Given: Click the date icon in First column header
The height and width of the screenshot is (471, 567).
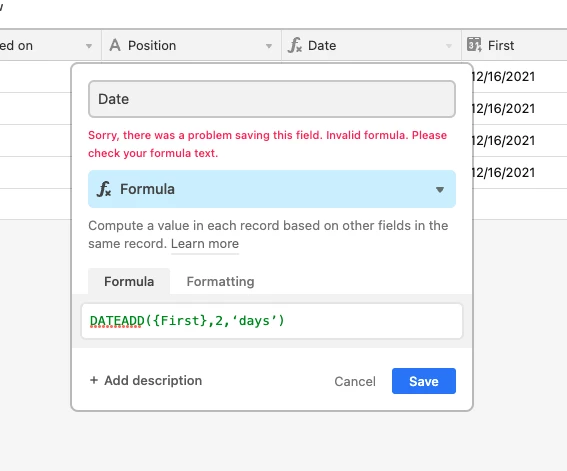Looking at the screenshot, I should (474, 45).
